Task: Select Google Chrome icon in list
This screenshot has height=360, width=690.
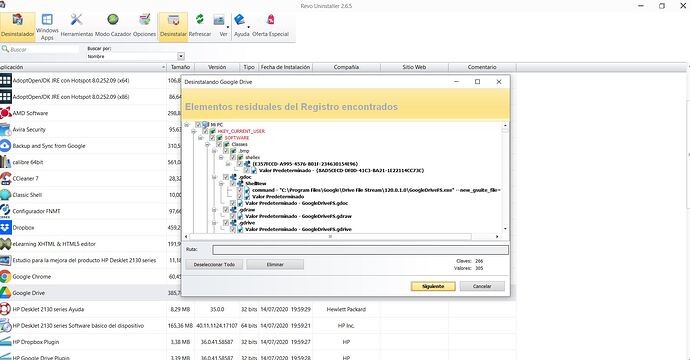Action: (x=5, y=276)
